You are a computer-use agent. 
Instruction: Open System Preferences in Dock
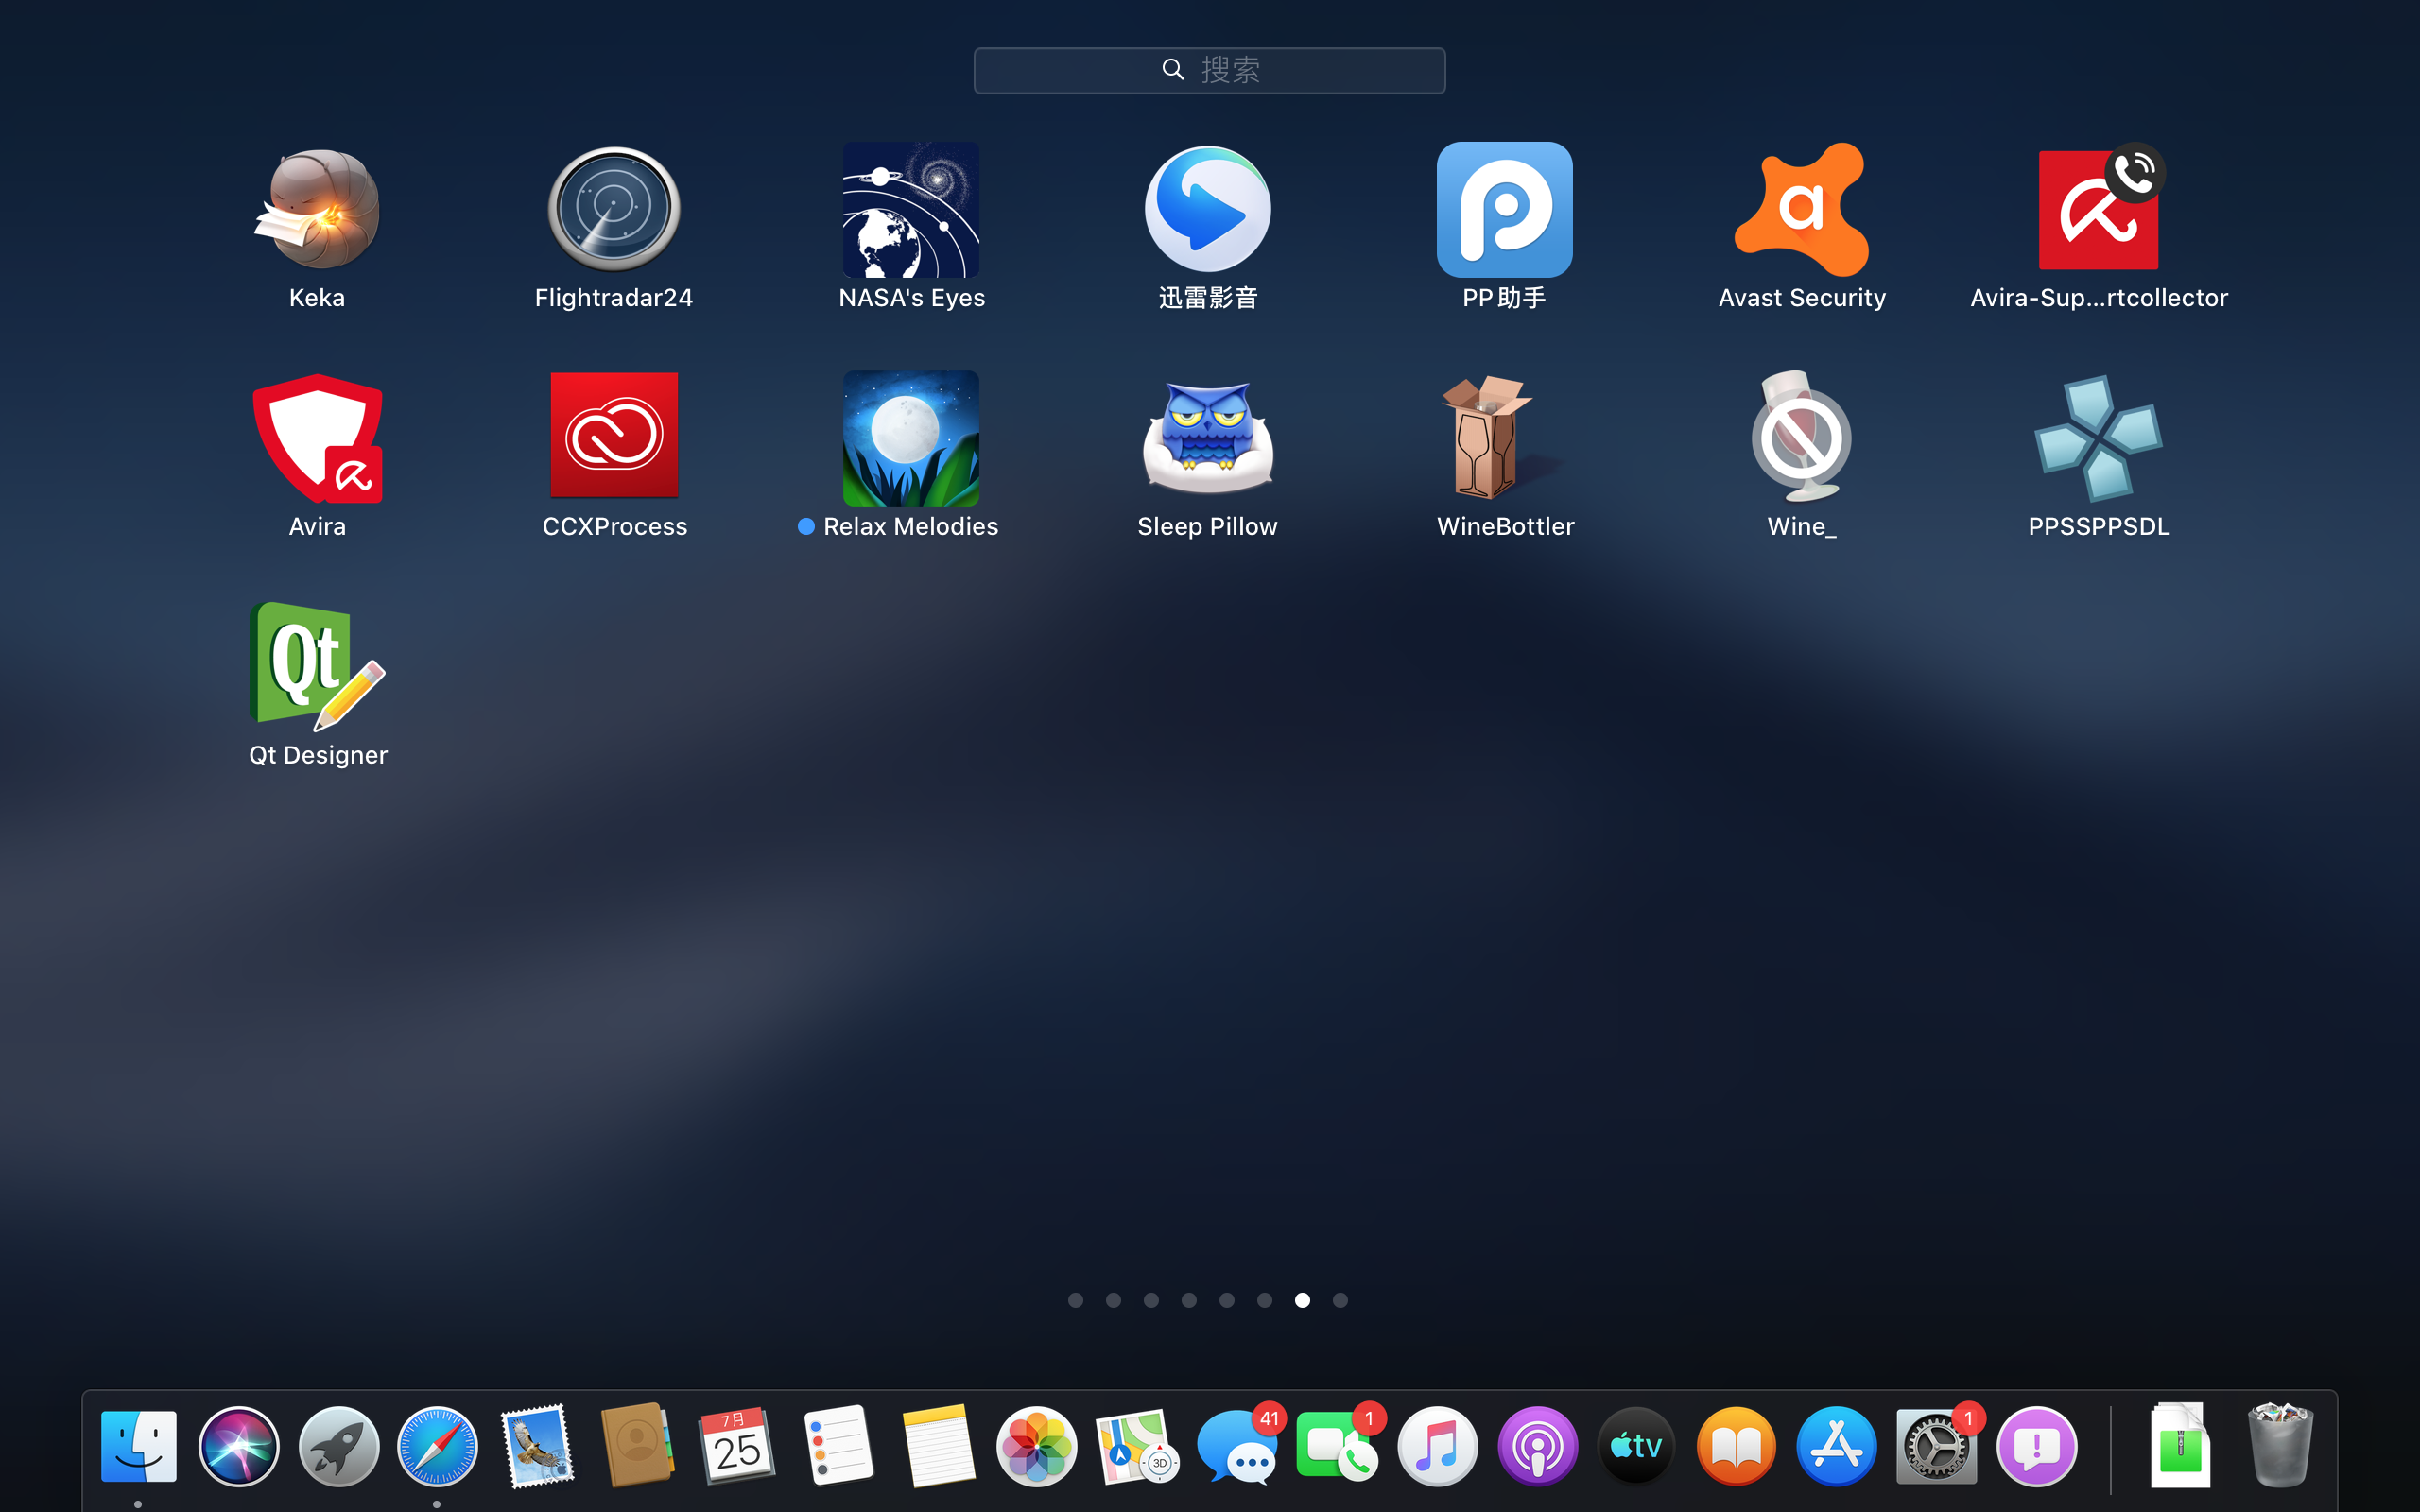(1936, 1446)
